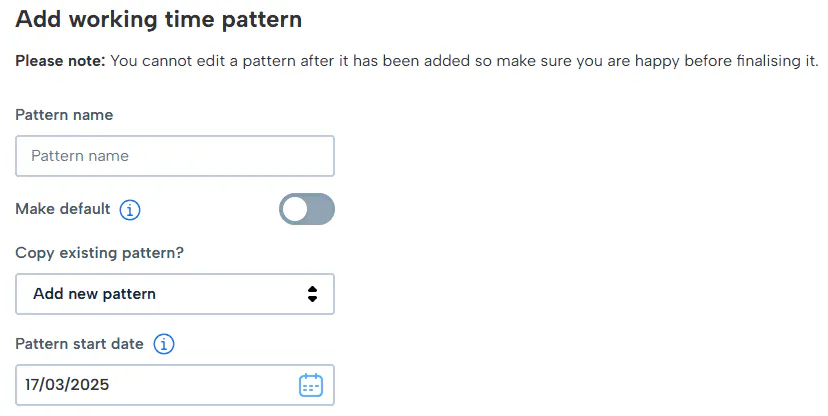Screen dimensions: 828x416
Task: Focus the Pattern name text field
Action: [175, 156]
